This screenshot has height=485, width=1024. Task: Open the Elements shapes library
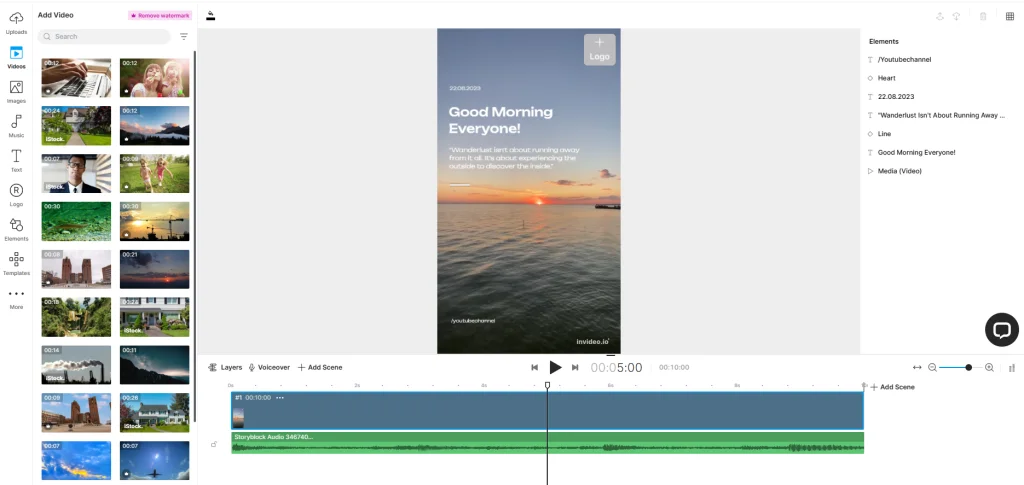pos(16,230)
